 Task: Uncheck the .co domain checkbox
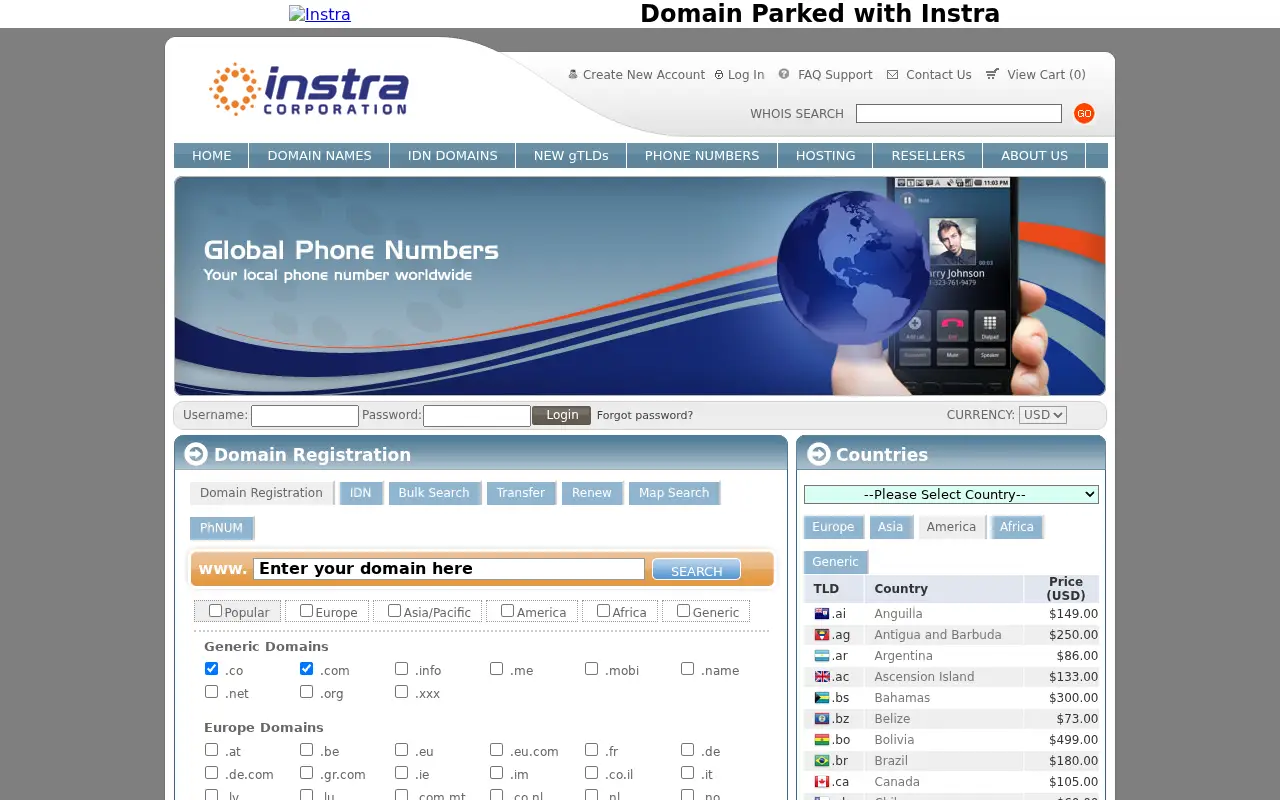(211, 669)
